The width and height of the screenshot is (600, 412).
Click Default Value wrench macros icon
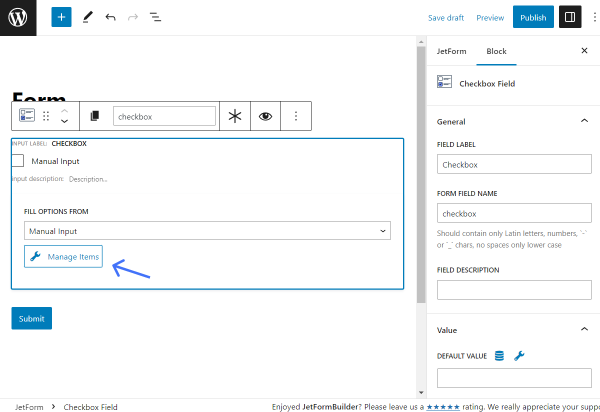pyautogui.click(x=519, y=356)
